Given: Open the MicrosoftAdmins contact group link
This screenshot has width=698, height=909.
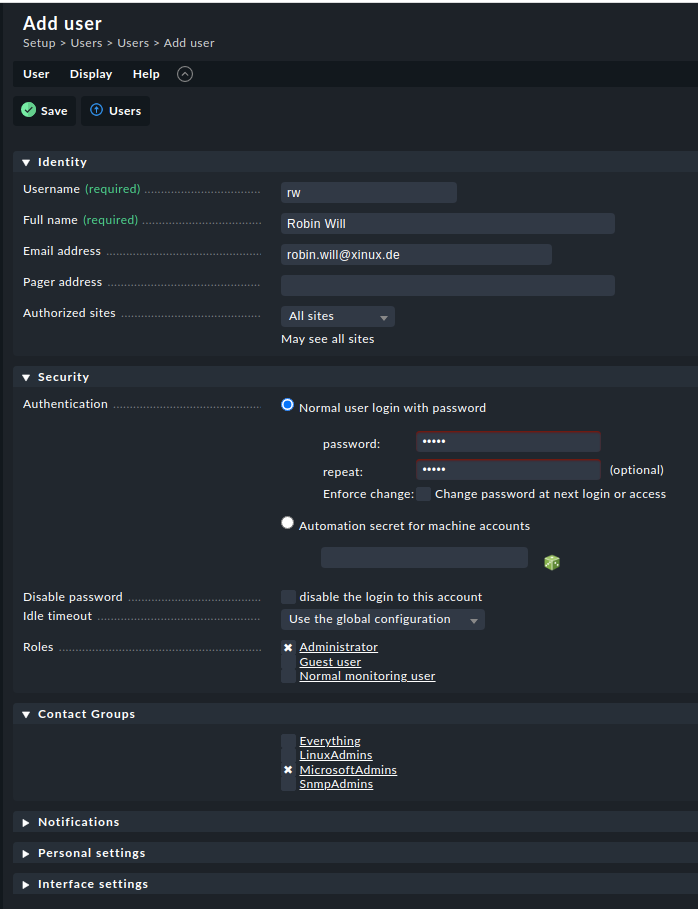Looking at the screenshot, I should (x=348, y=770).
